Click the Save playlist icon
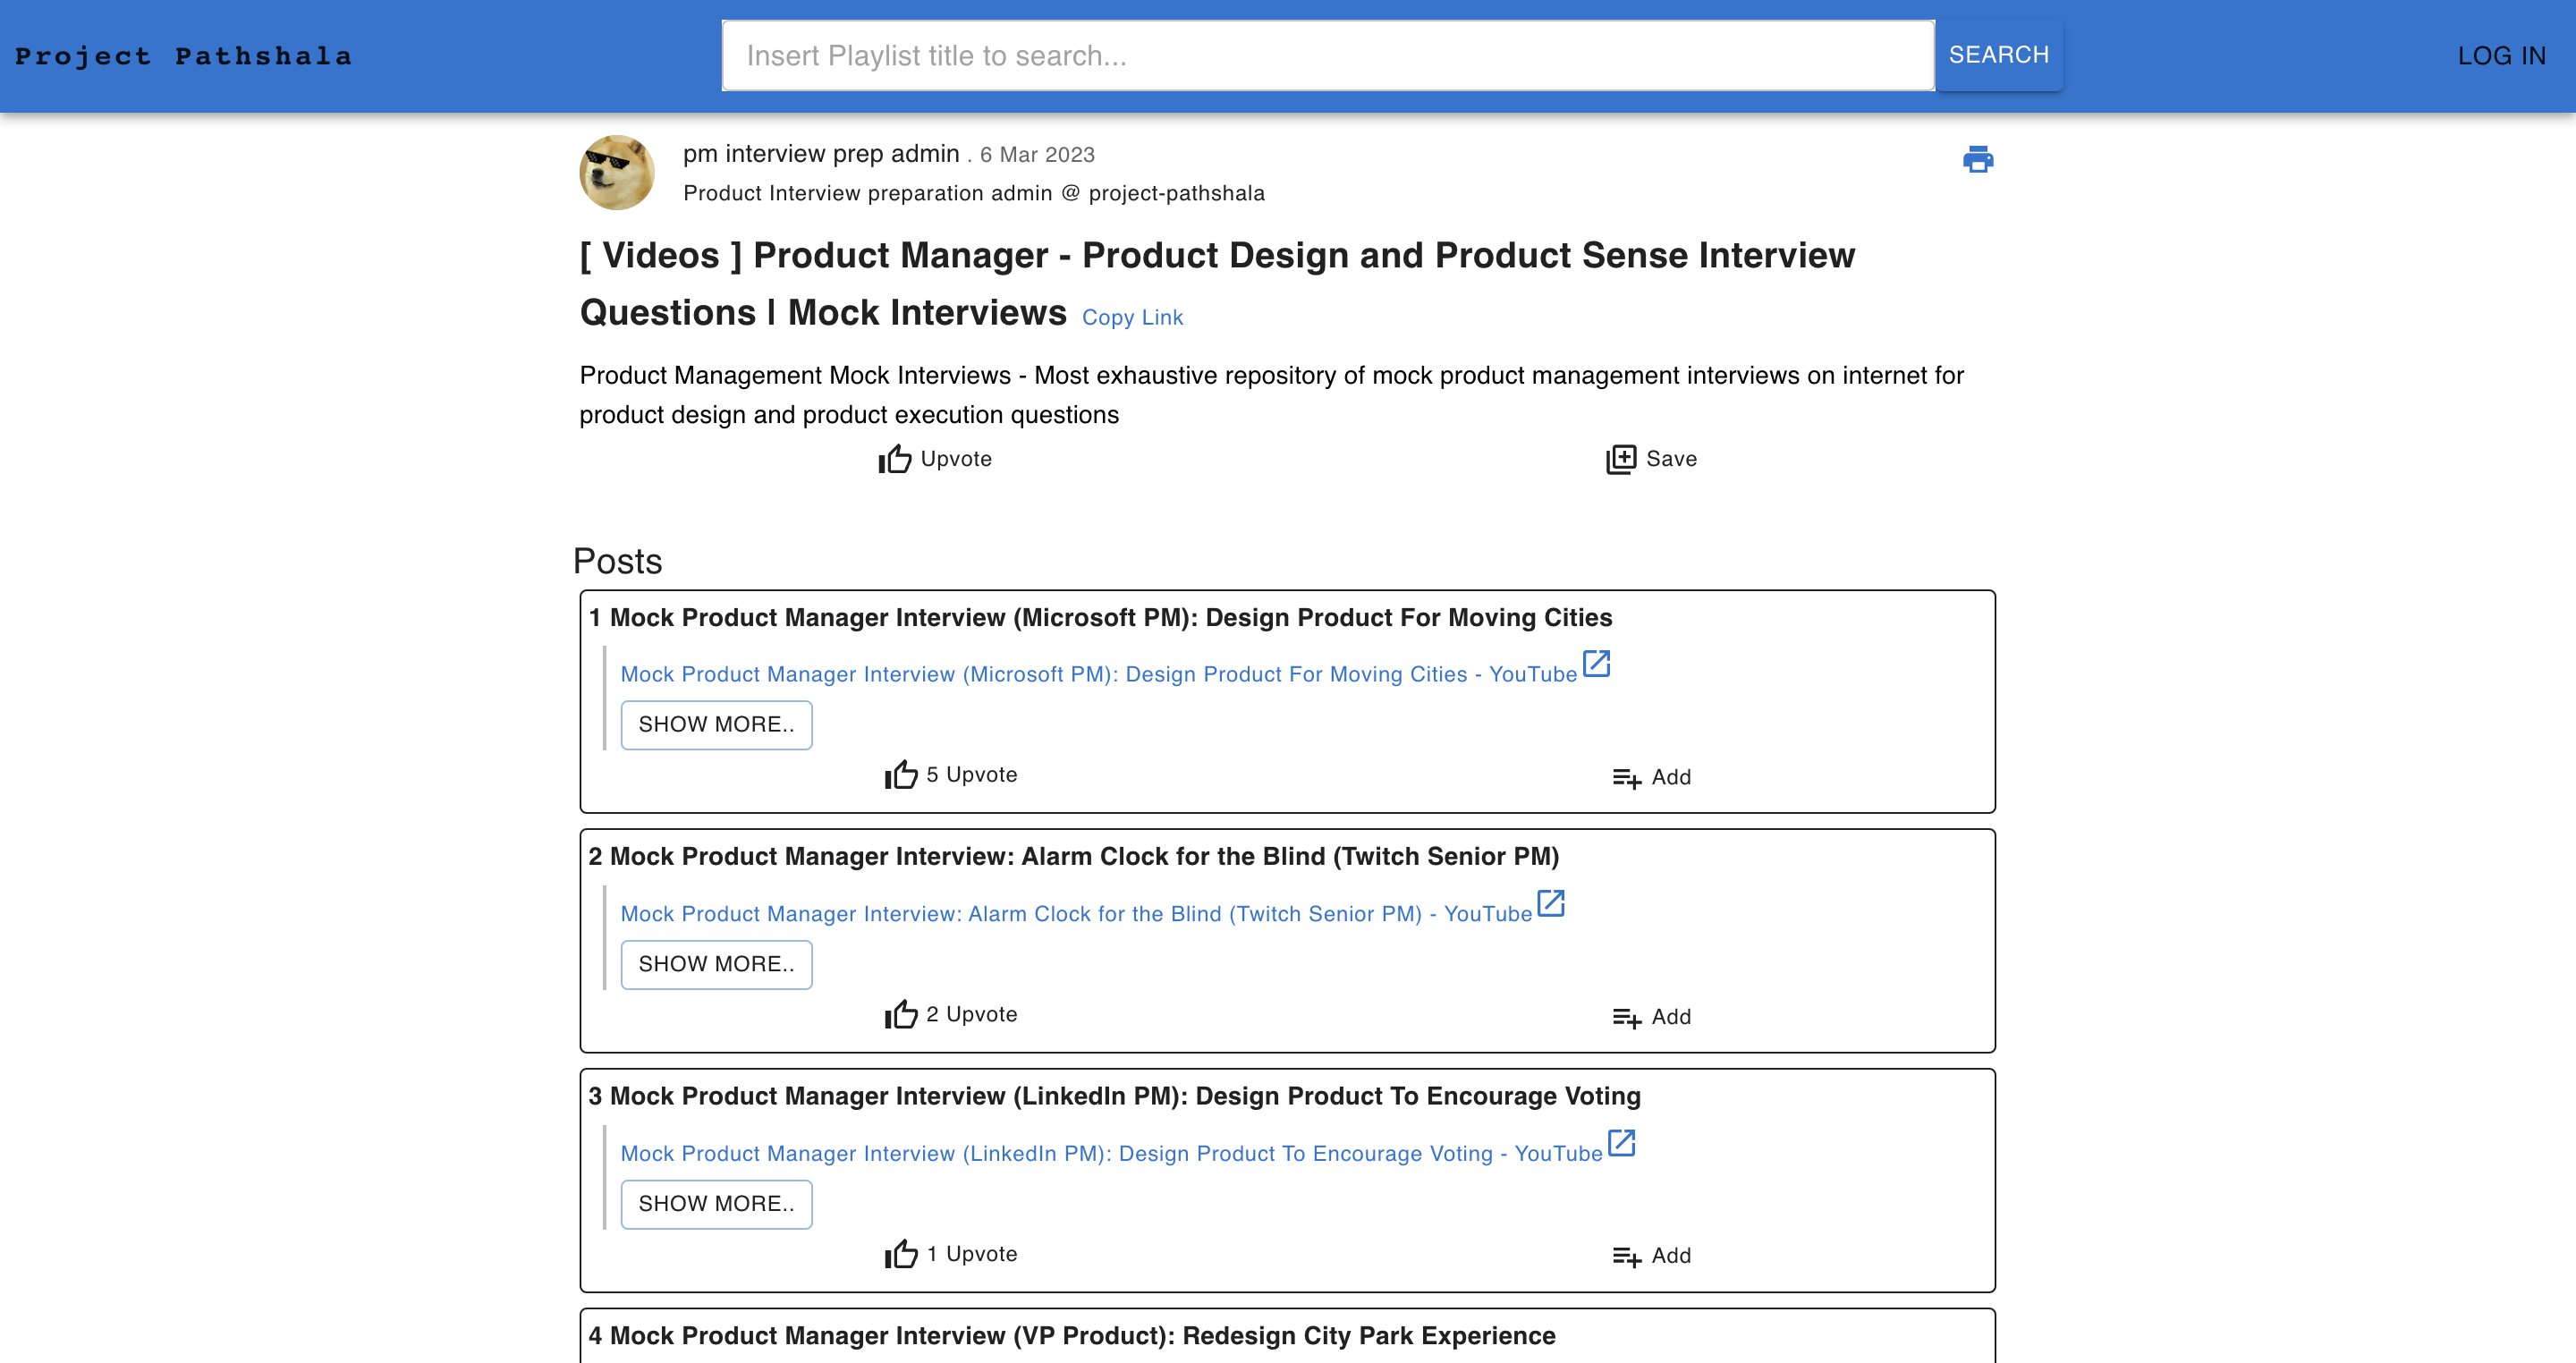This screenshot has height=1363, width=2576. tap(1620, 459)
